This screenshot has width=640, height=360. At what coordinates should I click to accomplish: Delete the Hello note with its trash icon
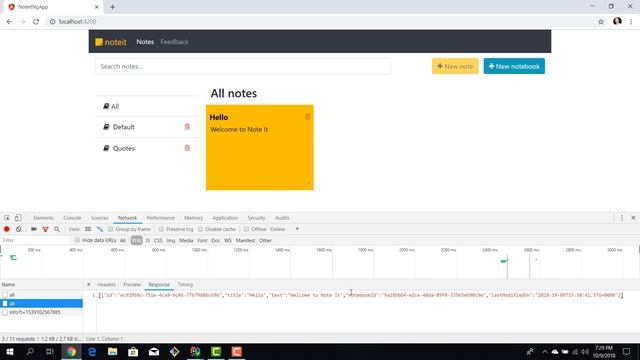[308, 117]
